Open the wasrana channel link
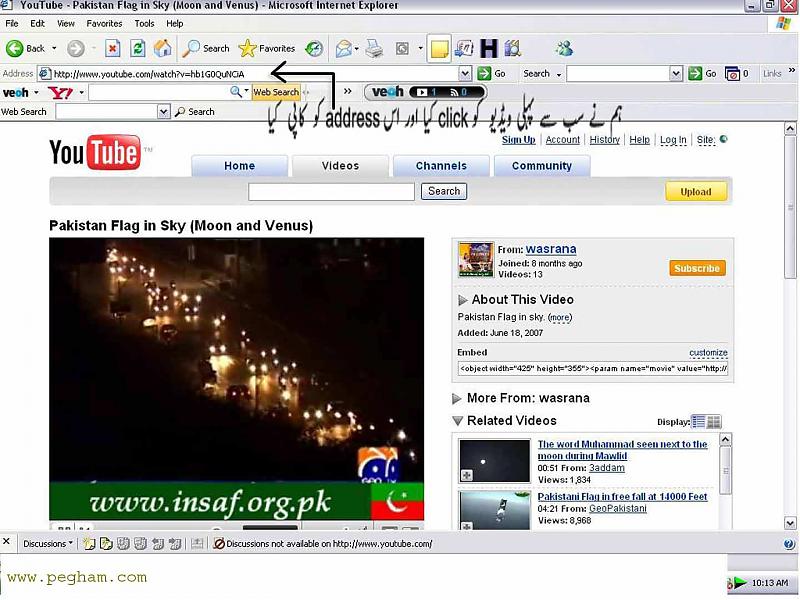This screenshot has height=600, width=800. point(551,249)
